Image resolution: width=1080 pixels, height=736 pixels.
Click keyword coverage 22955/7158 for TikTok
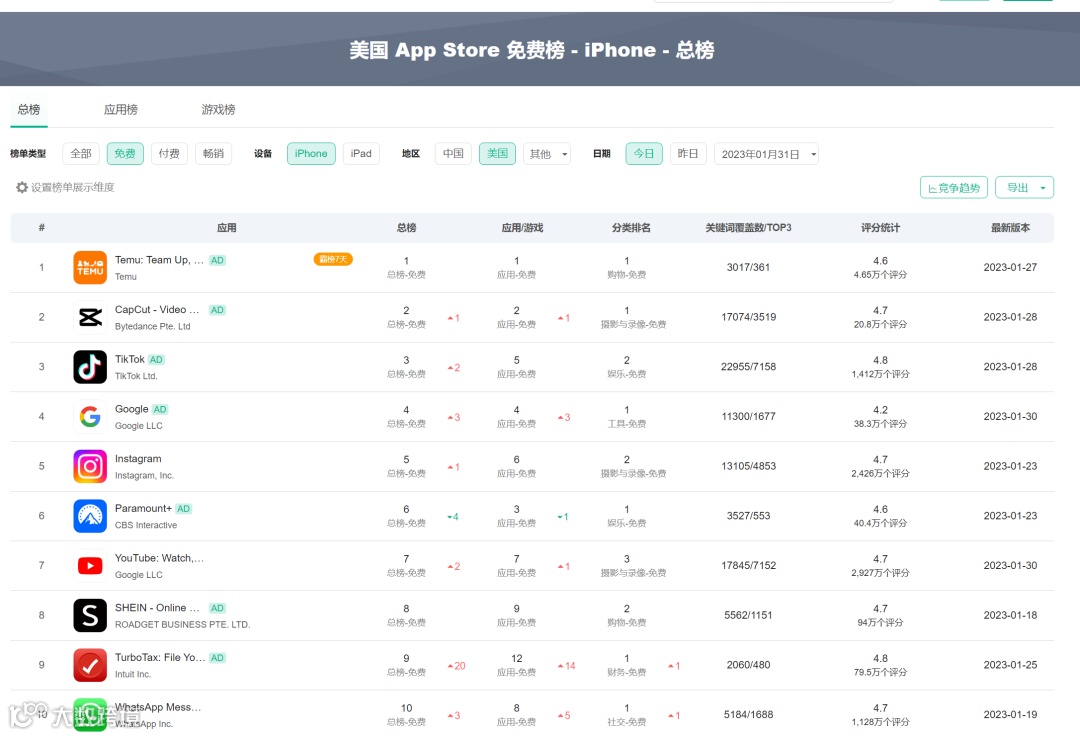[749, 367]
